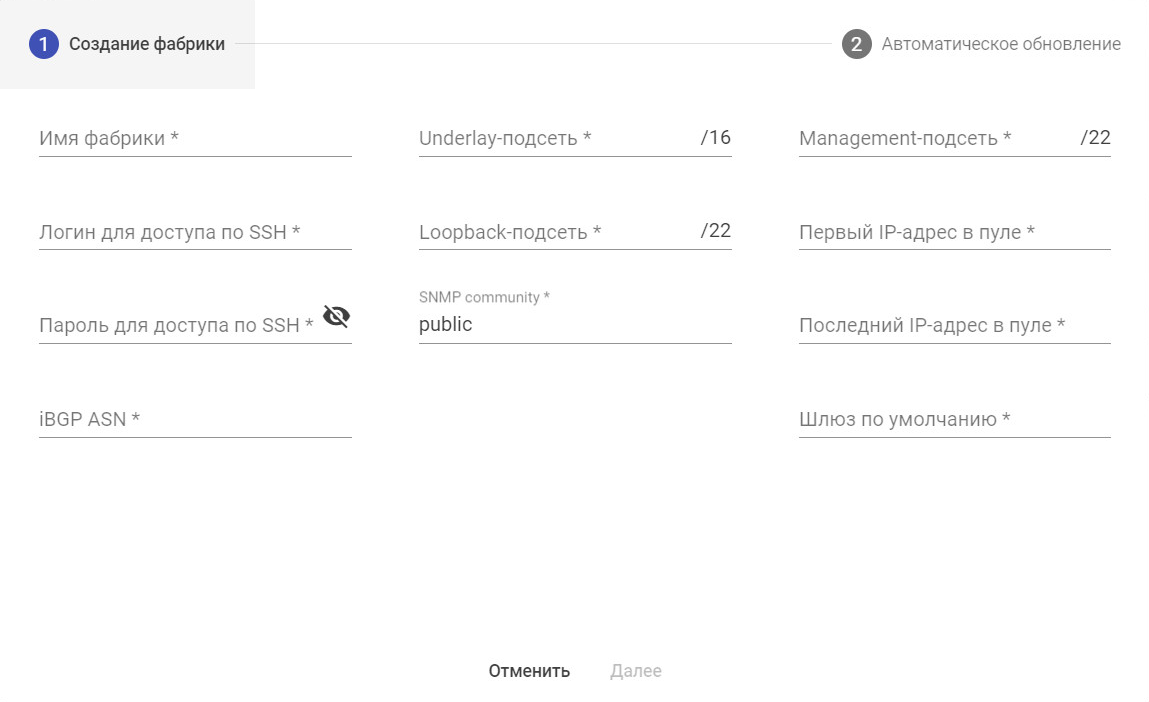Click the /22 suffix on Management subnet
1149x702 pixels.
point(1096,138)
